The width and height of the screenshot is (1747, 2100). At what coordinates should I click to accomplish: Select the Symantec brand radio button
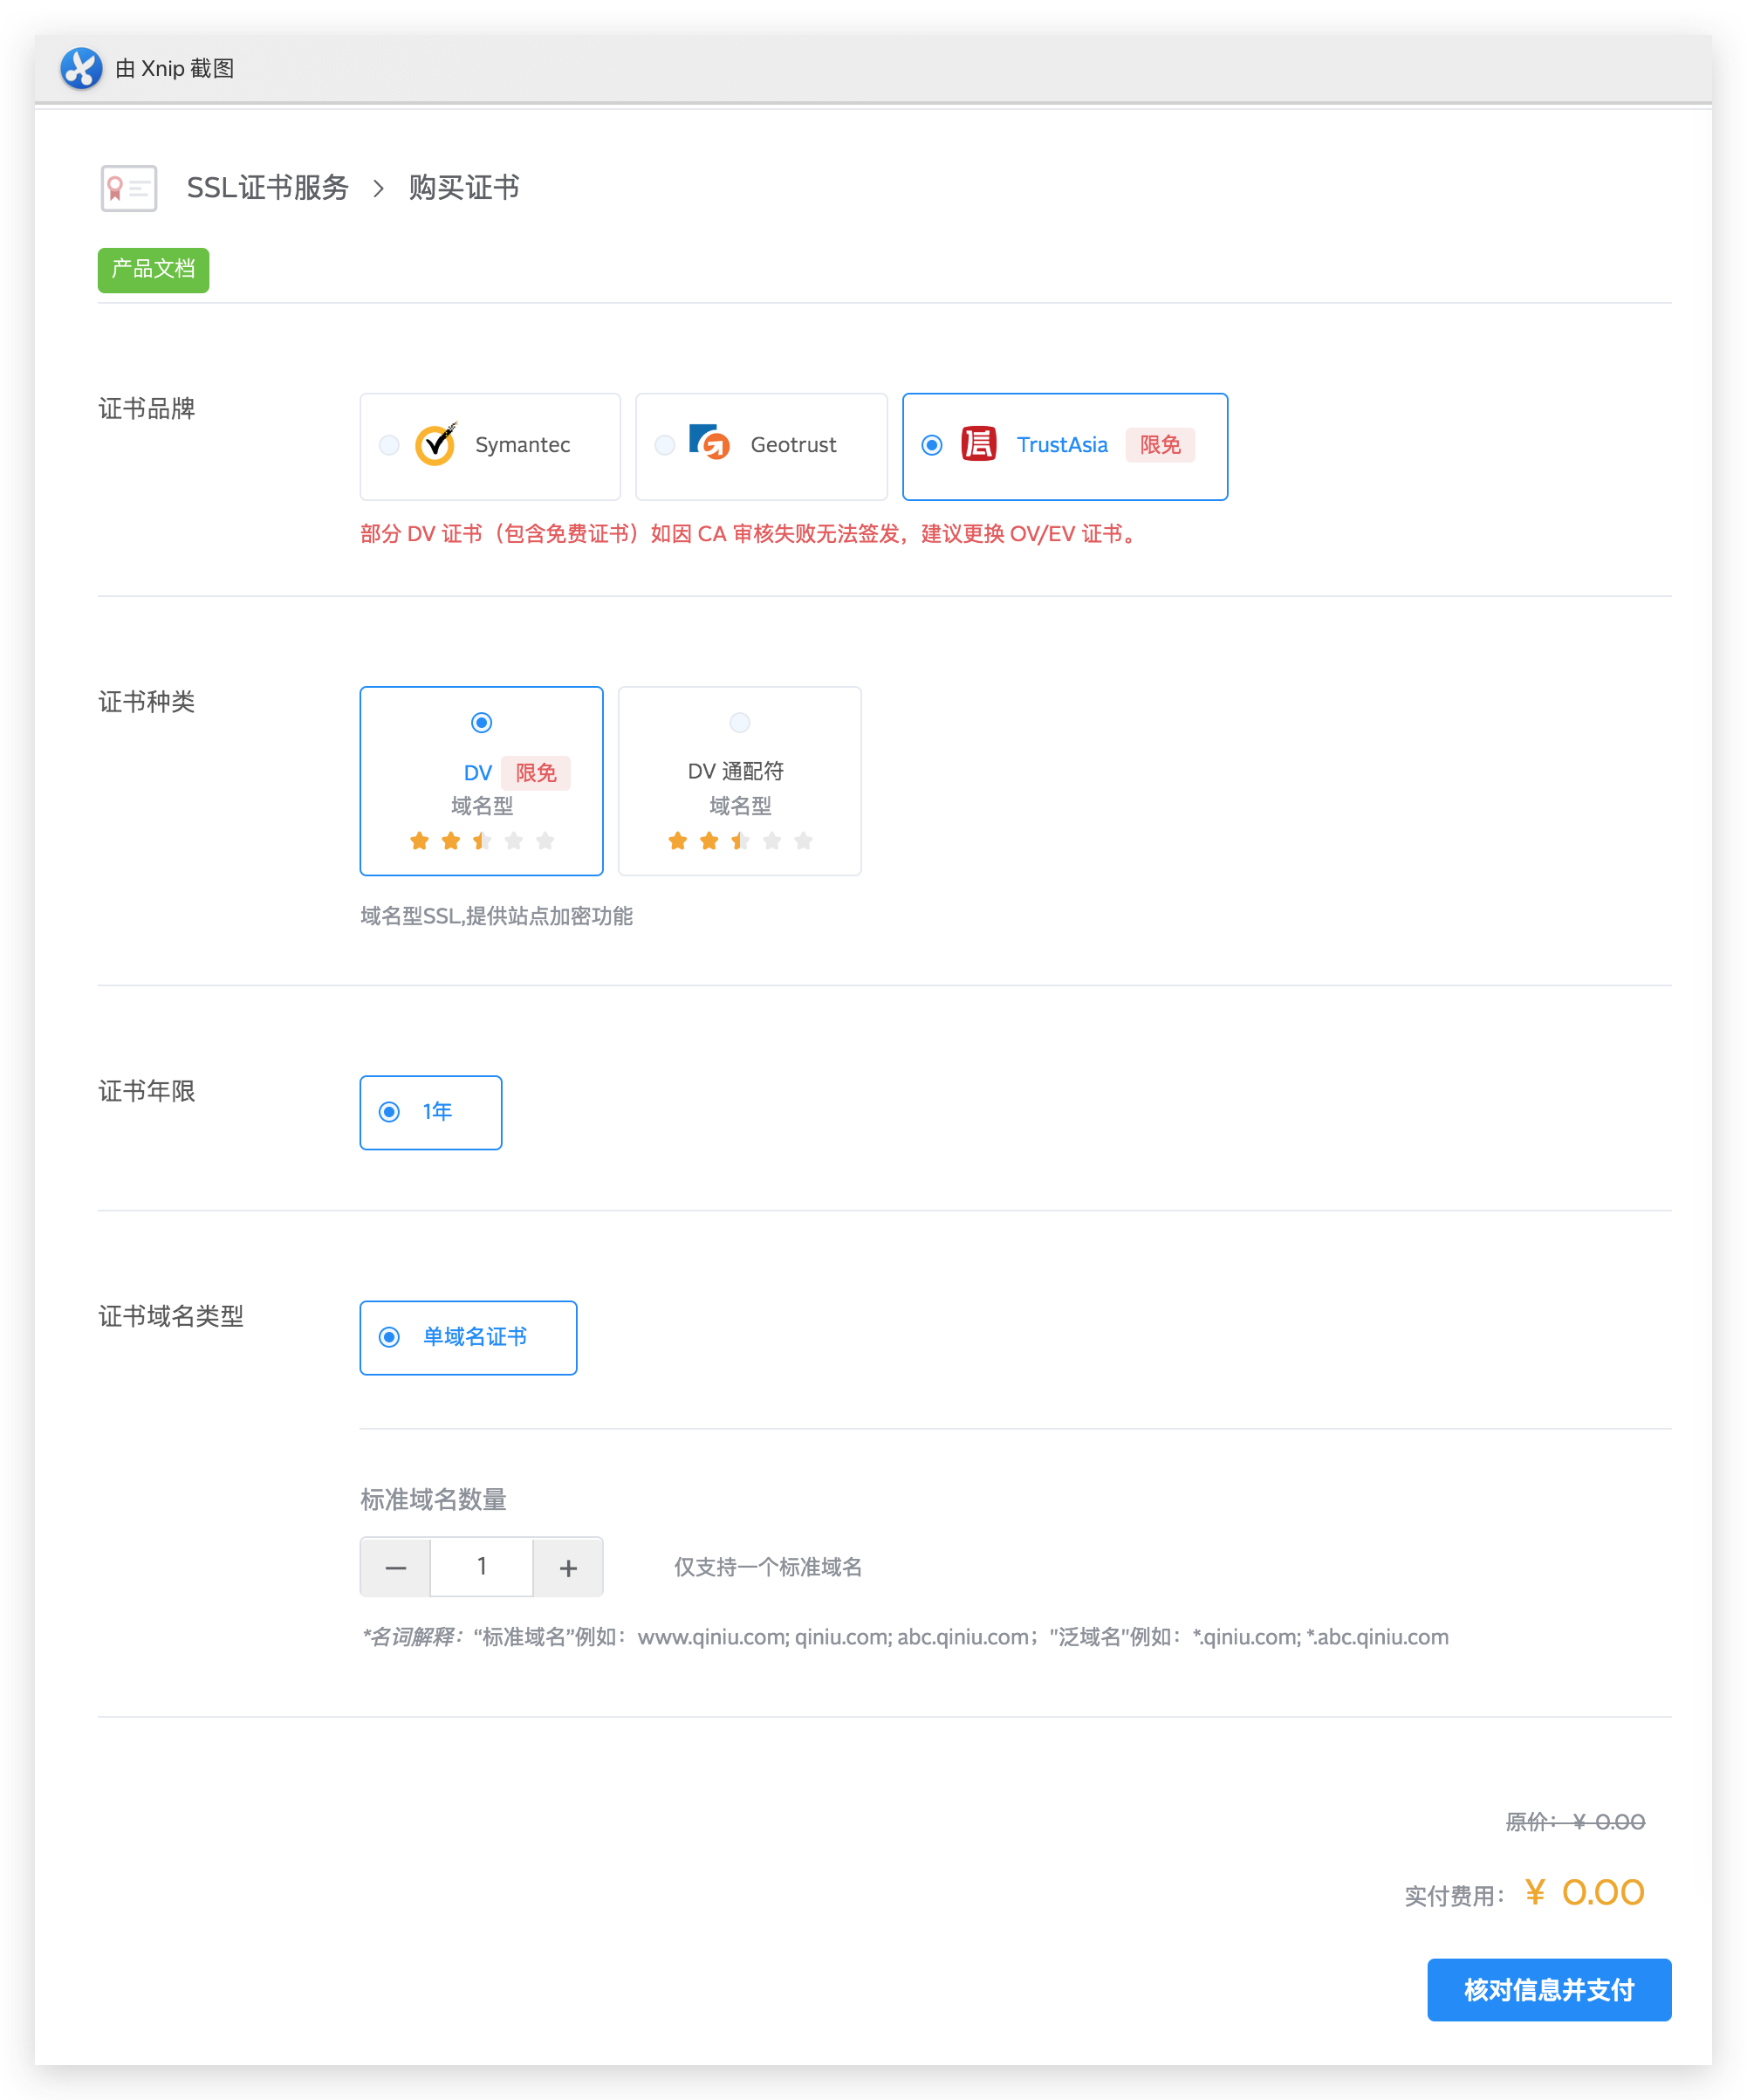point(389,445)
